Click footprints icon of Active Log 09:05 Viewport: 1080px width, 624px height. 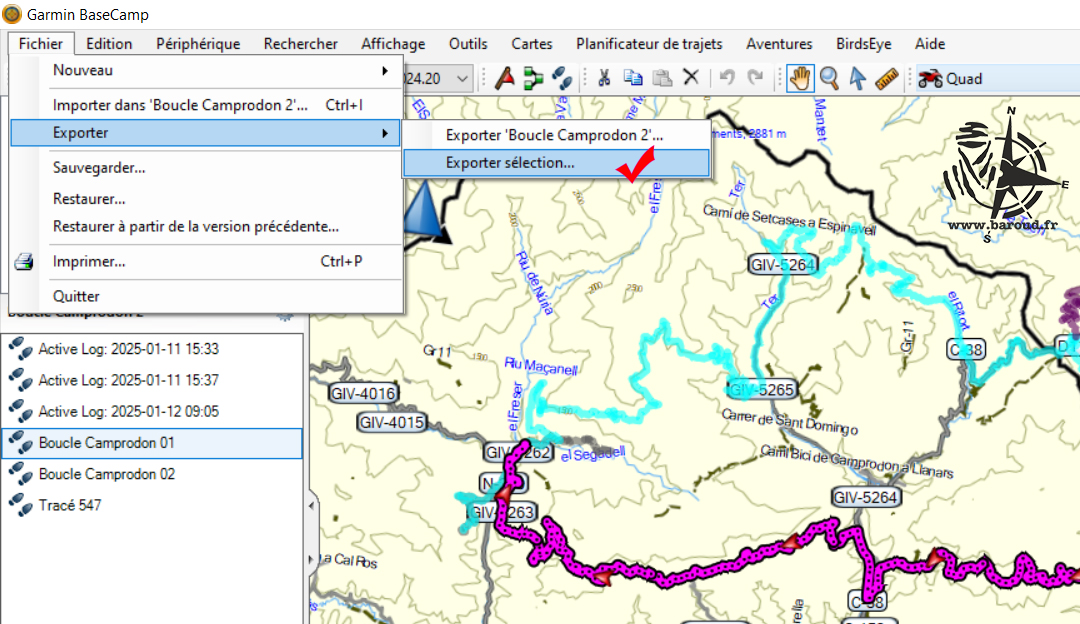coord(20,412)
